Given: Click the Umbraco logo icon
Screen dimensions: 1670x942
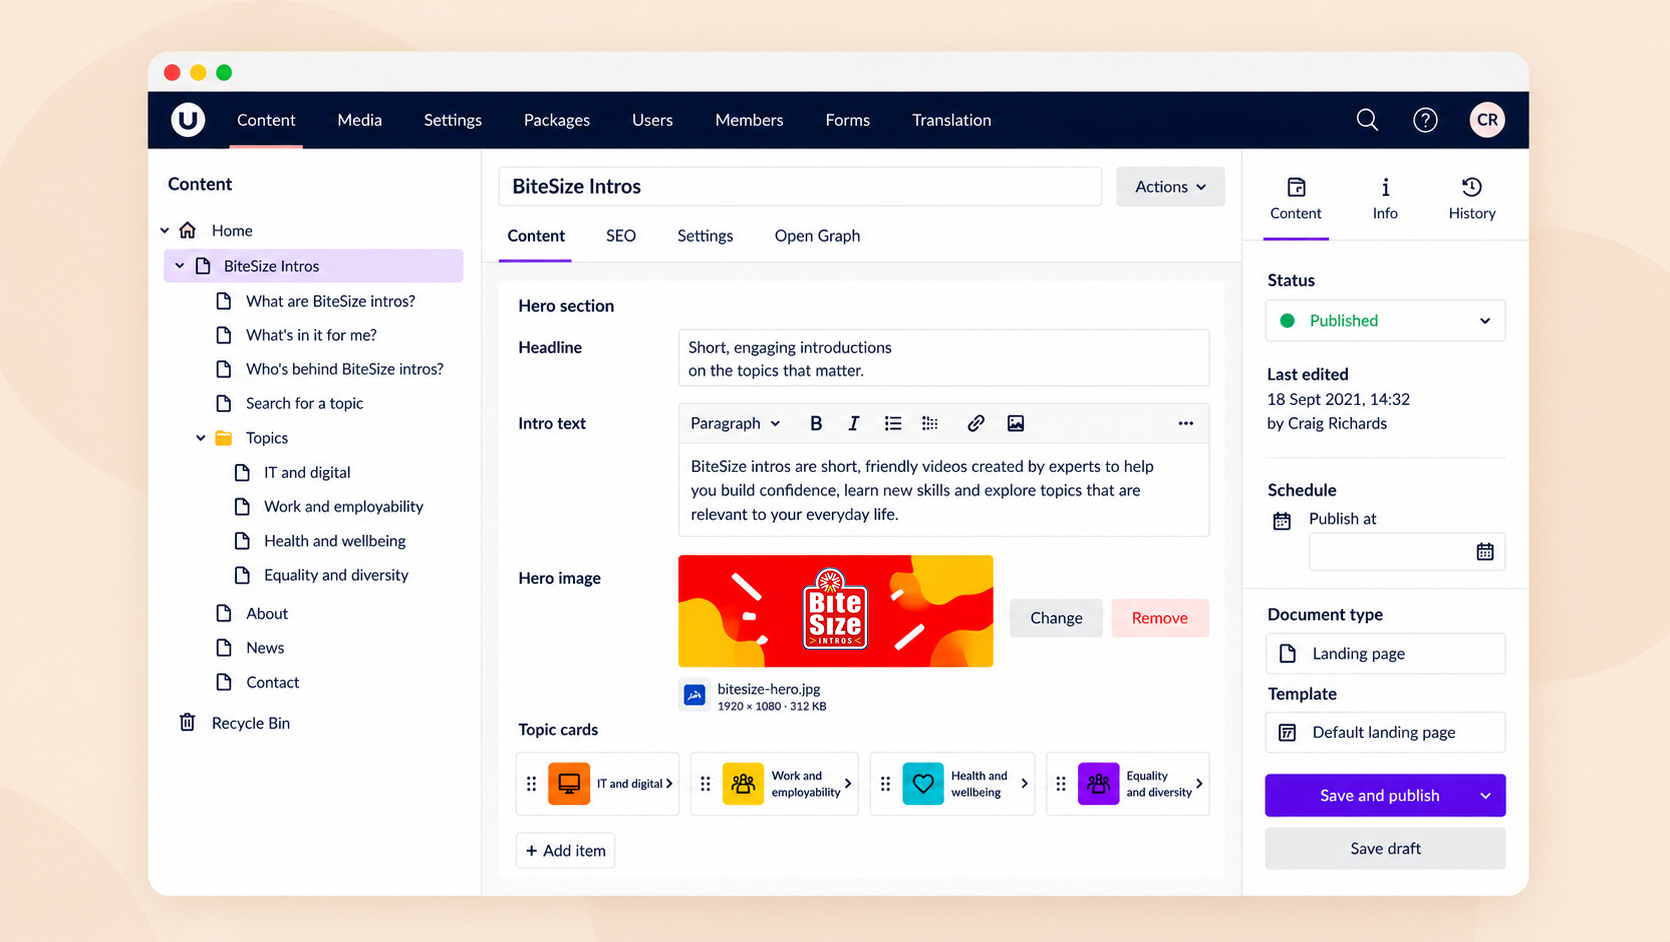Looking at the screenshot, I should pyautogui.click(x=187, y=120).
